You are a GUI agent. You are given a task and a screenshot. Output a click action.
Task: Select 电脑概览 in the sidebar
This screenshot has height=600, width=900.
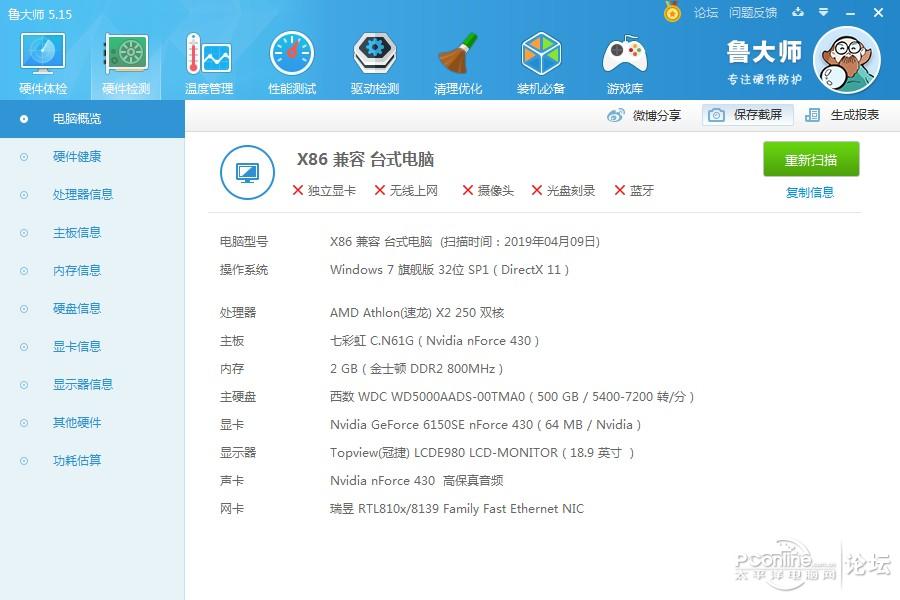point(92,119)
